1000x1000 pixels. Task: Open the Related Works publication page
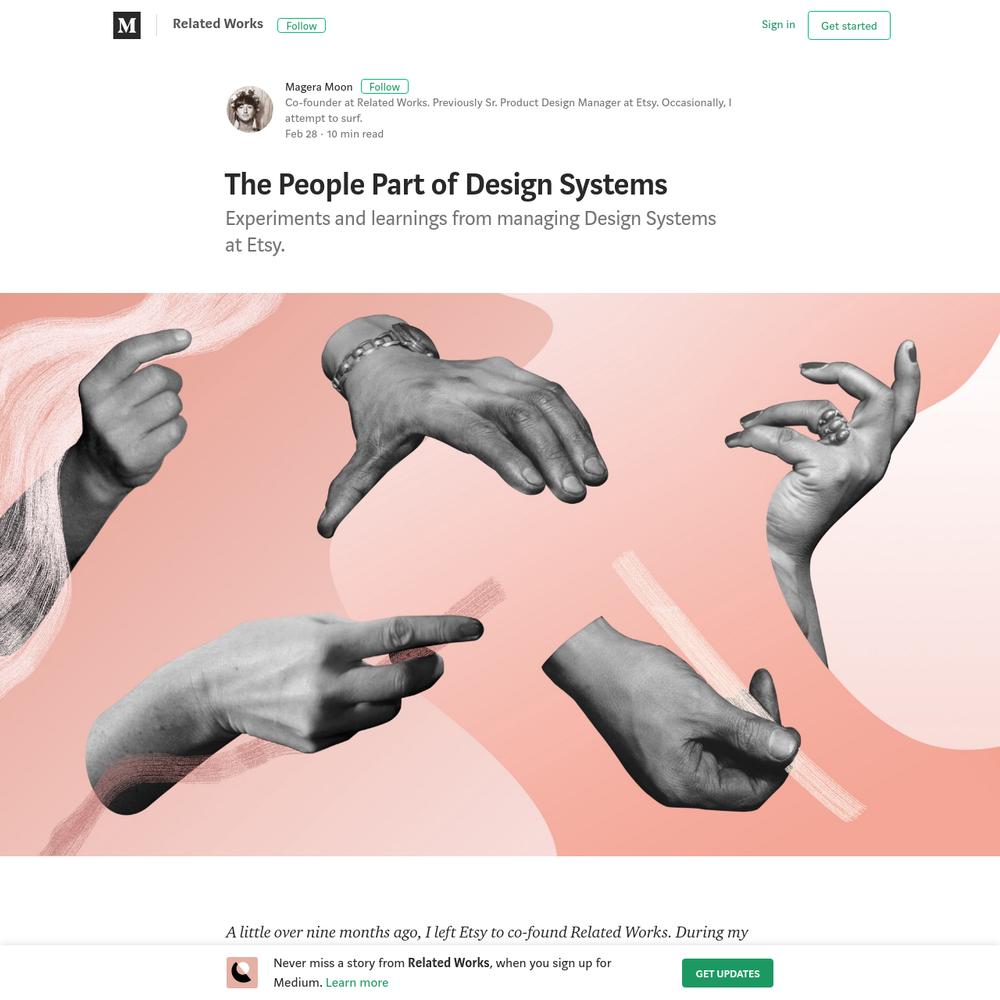pos(217,24)
